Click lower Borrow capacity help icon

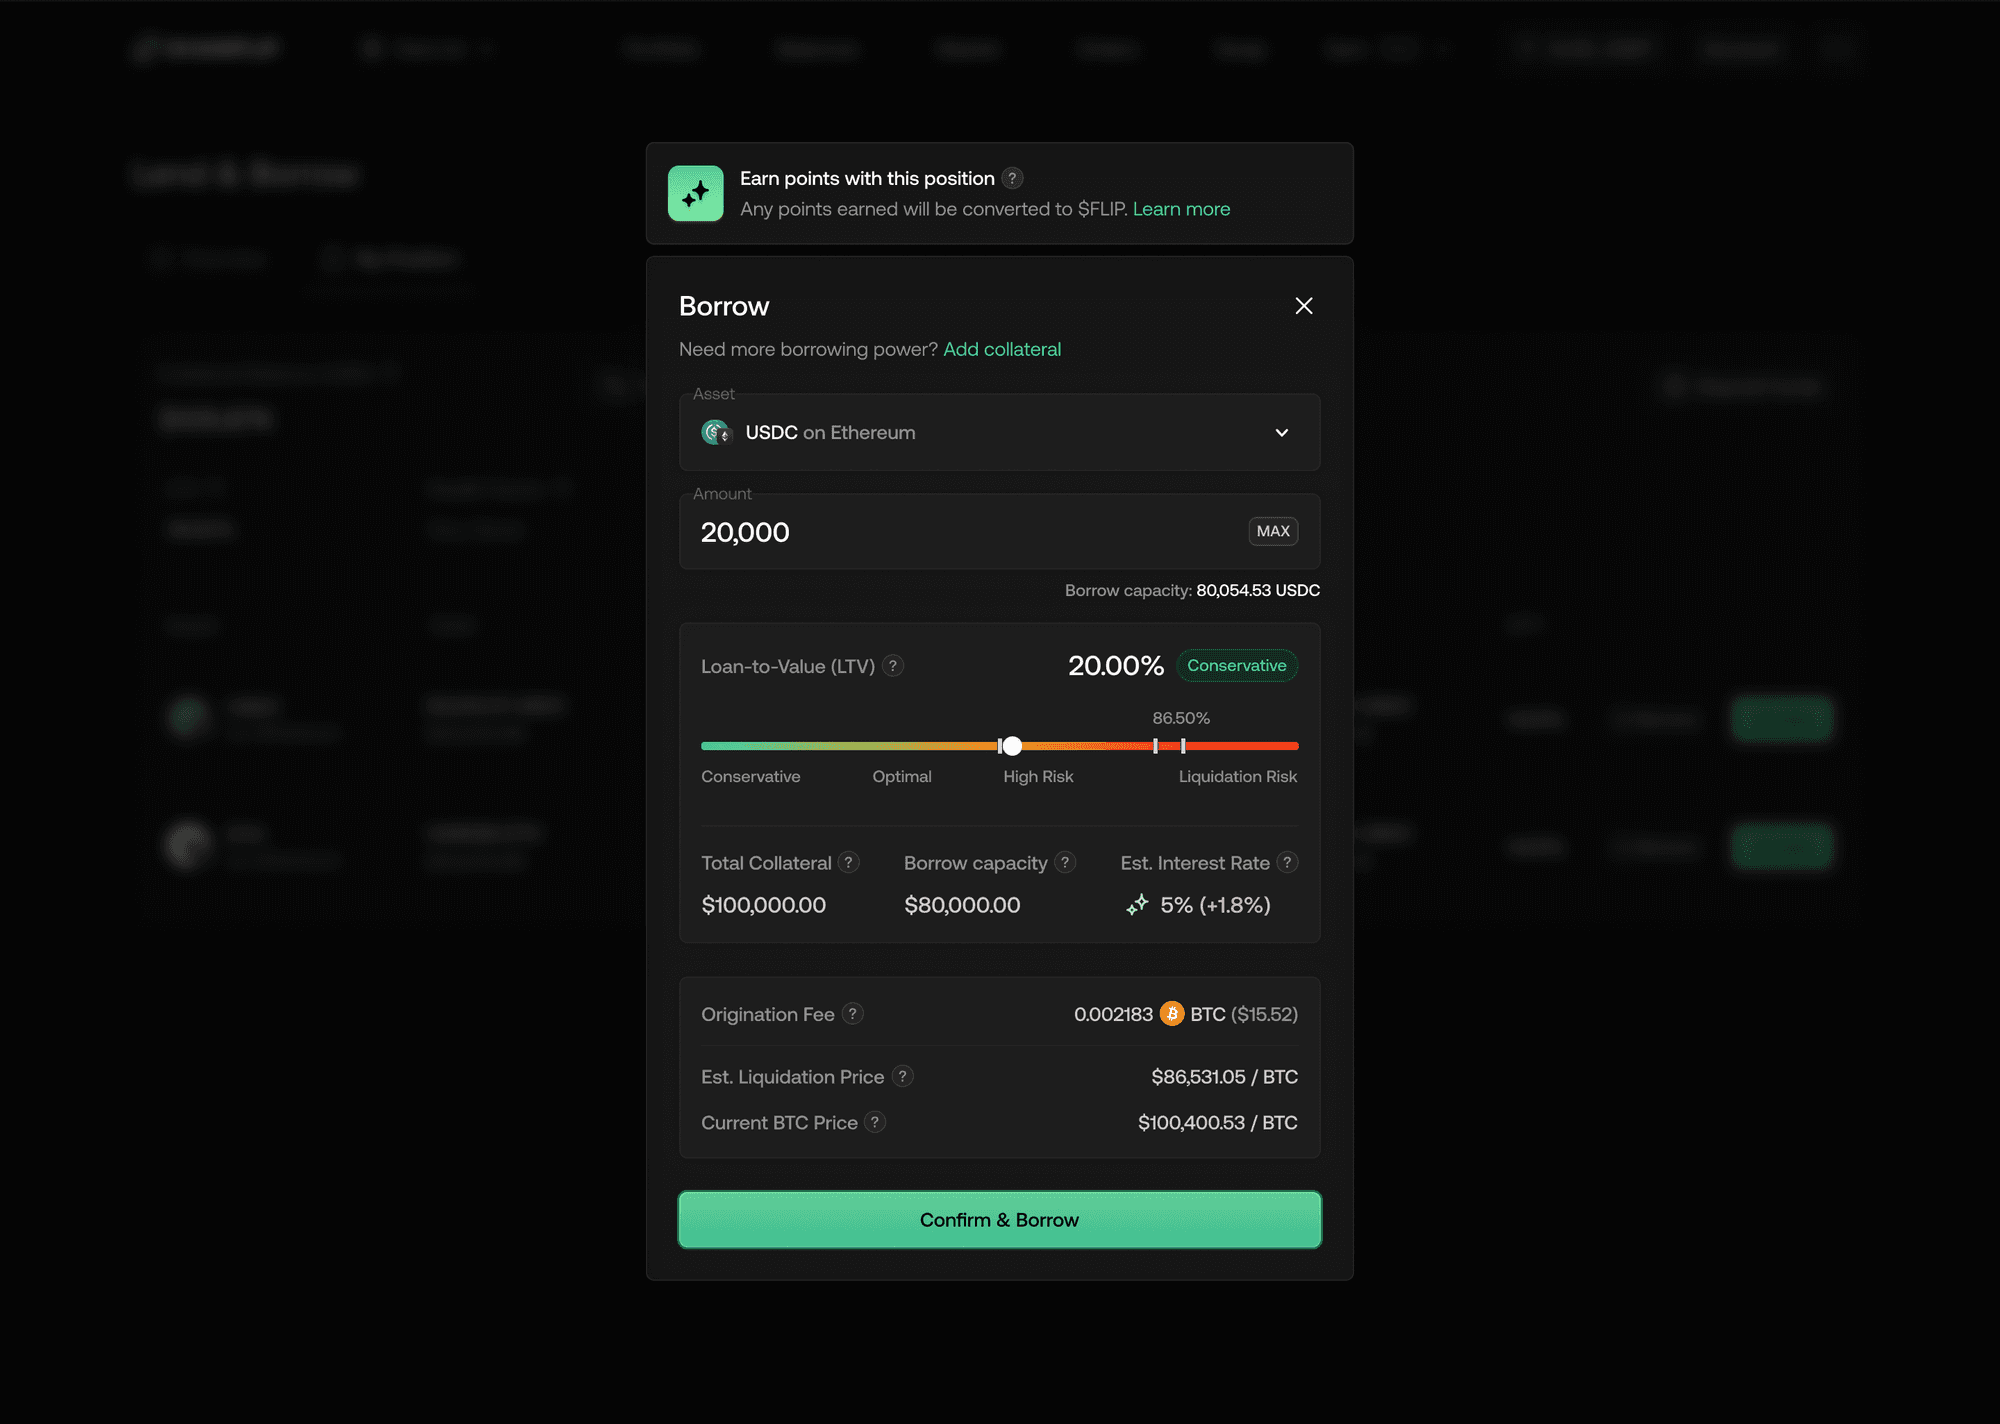pos(1065,862)
